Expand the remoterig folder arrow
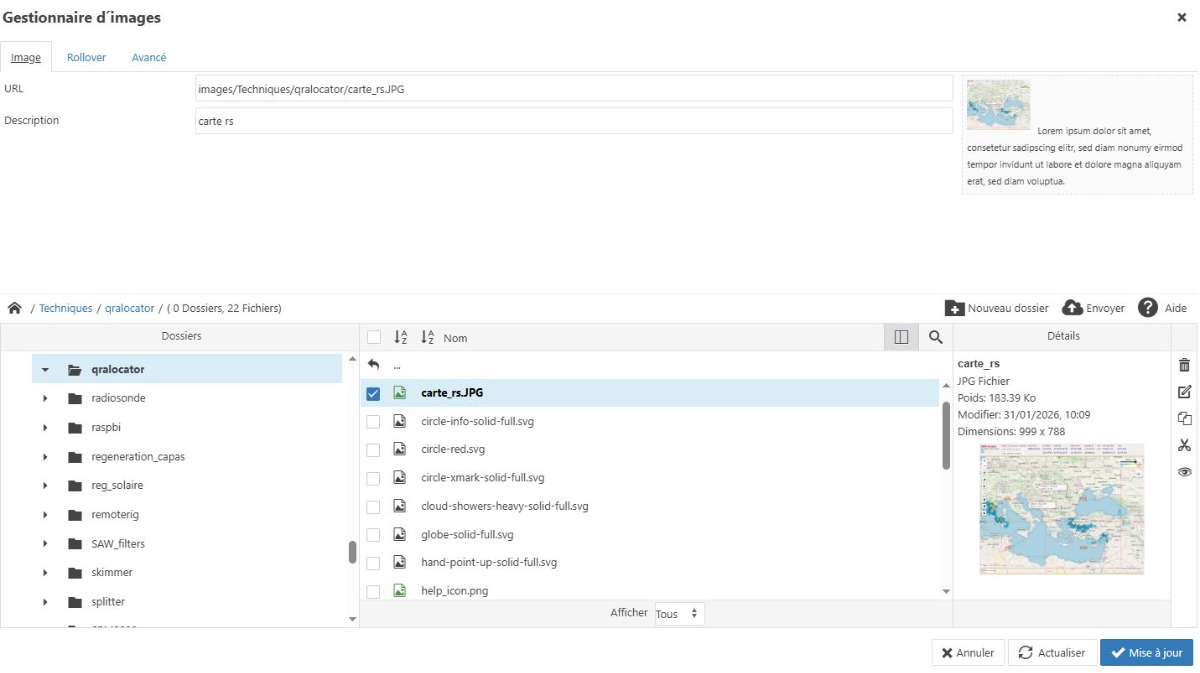Image resolution: width=1200 pixels, height=673 pixels. (45, 515)
